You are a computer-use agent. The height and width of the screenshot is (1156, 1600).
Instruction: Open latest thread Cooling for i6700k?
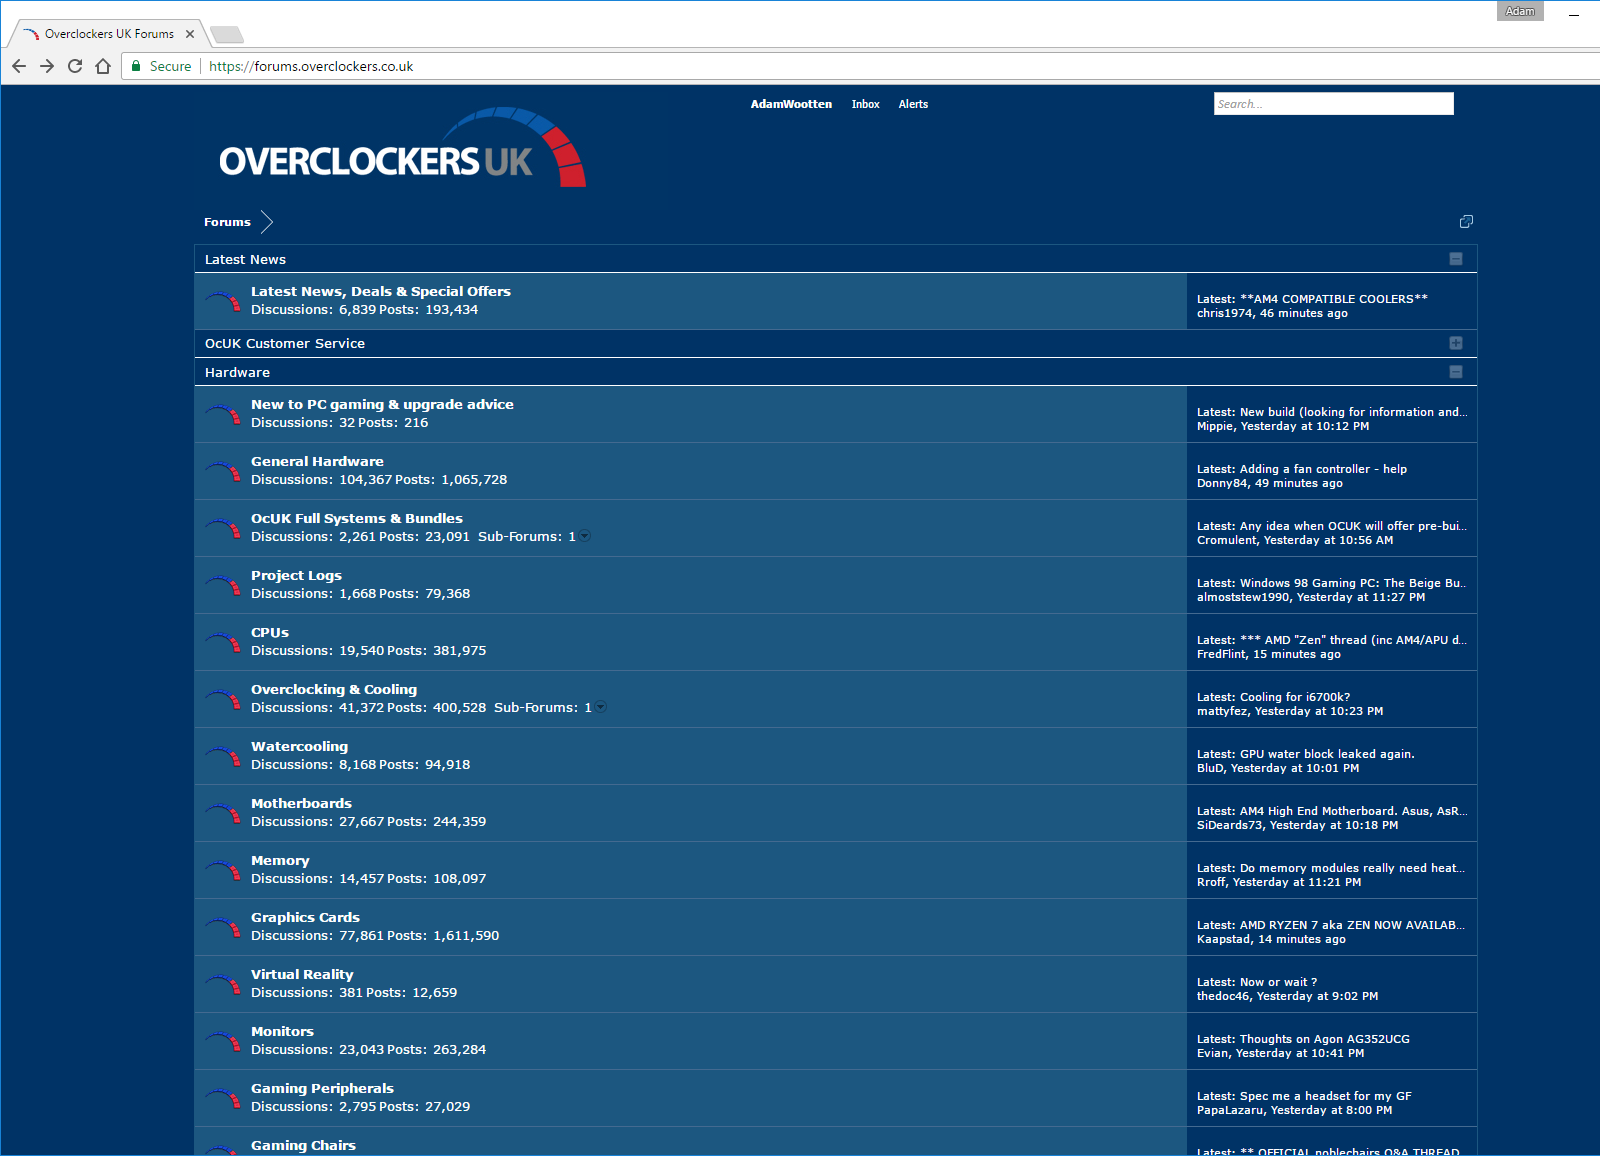point(1295,697)
